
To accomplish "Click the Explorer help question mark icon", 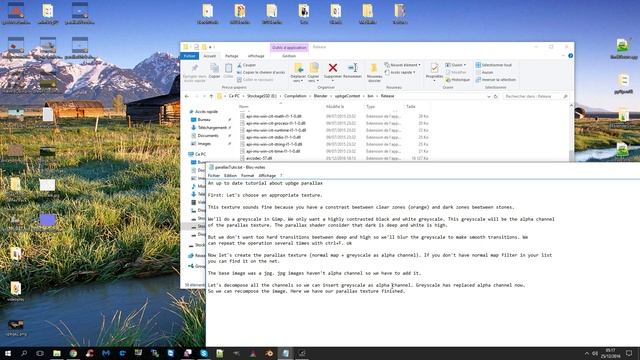I will [570, 56].
